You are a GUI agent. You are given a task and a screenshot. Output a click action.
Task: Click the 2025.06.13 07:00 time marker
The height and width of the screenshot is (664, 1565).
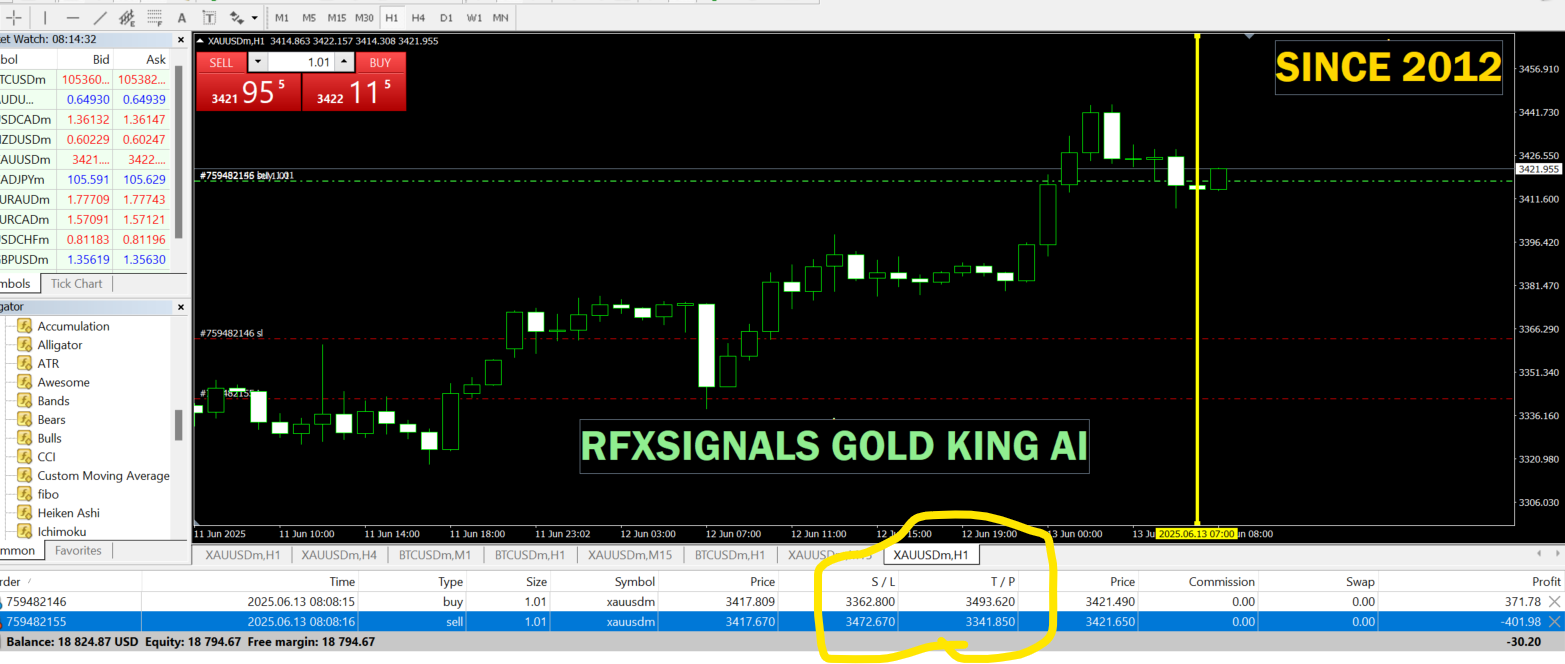pyautogui.click(x=1197, y=534)
